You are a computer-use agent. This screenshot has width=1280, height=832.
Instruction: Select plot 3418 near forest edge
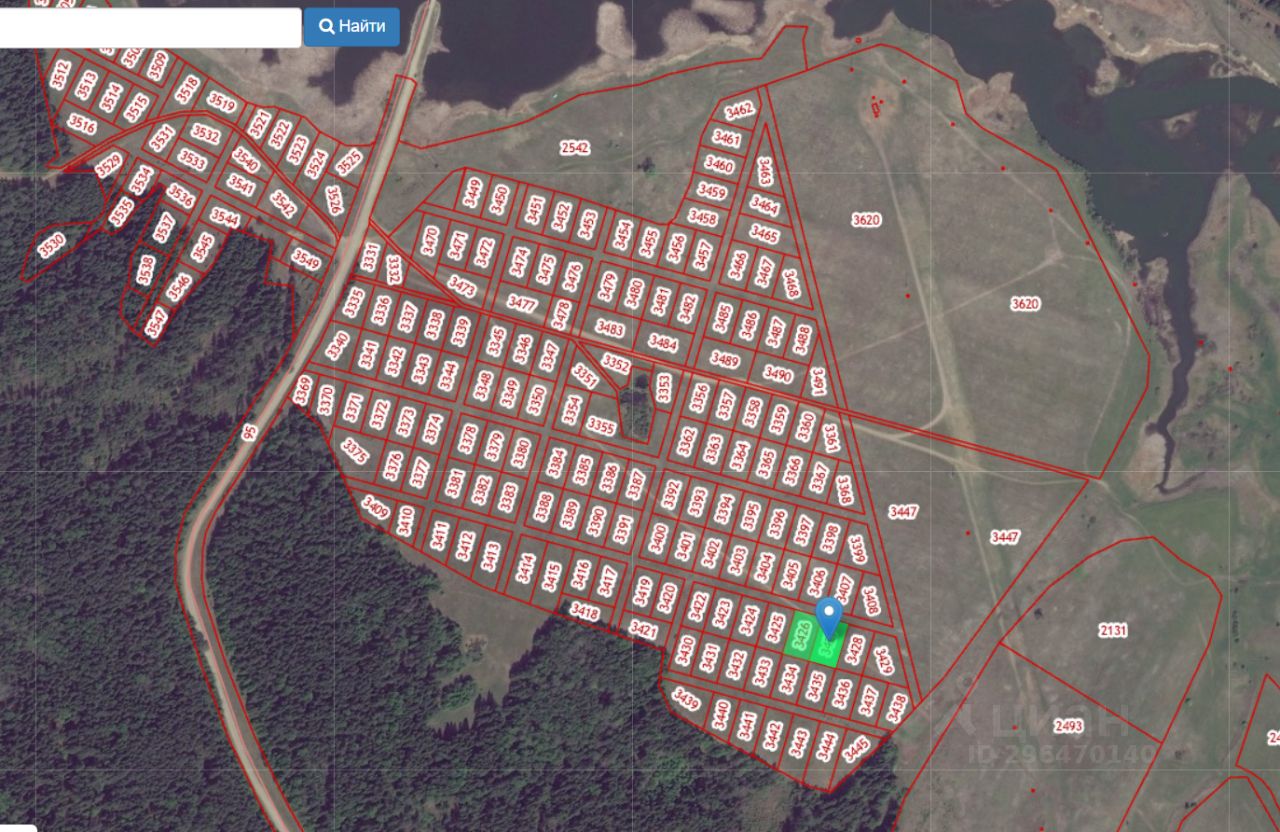(x=584, y=611)
